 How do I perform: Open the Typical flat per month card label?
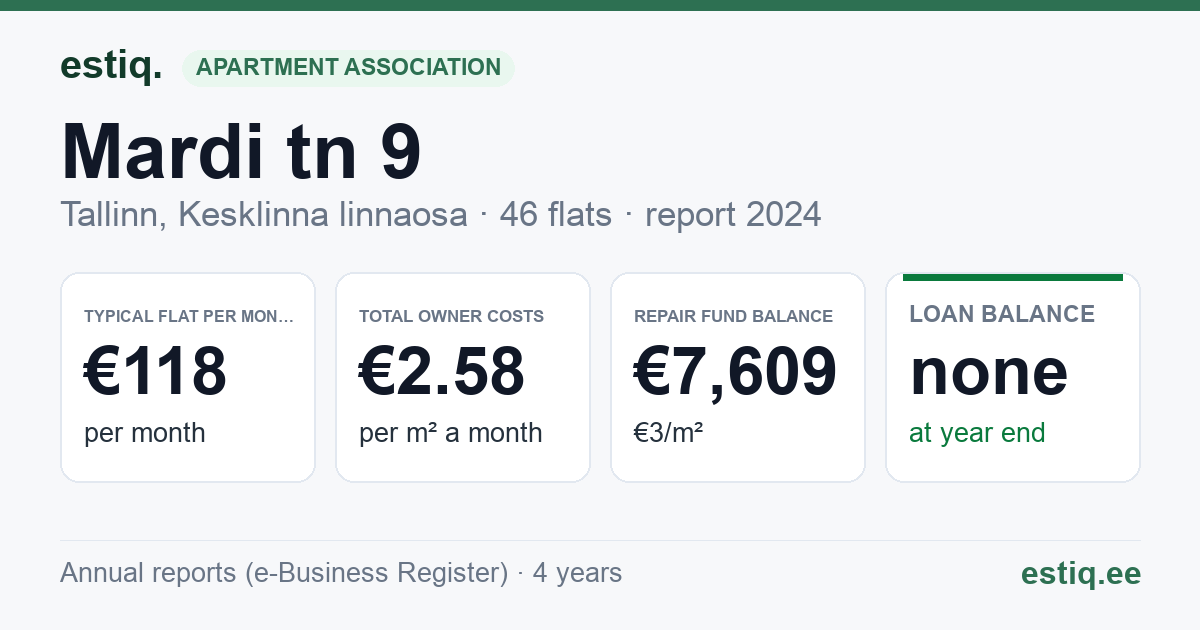[189, 316]
